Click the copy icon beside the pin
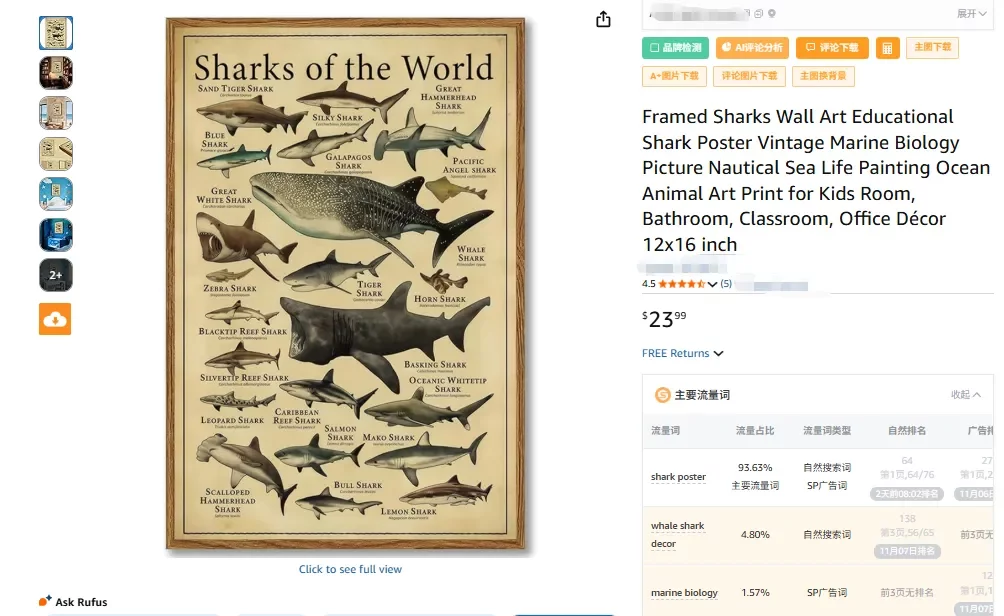 coord(759,14)
